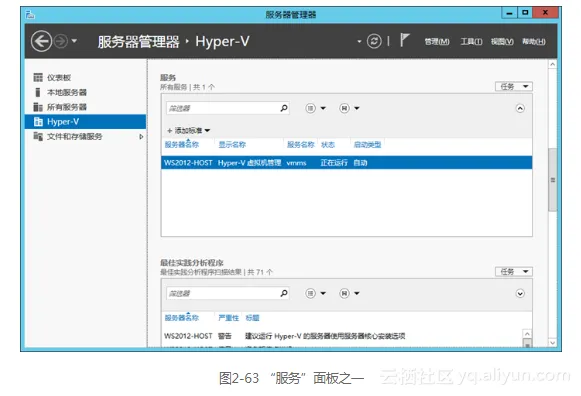581x396 pixels.
Task: Open the 视图(V) menu
Action: coord(502,41)
